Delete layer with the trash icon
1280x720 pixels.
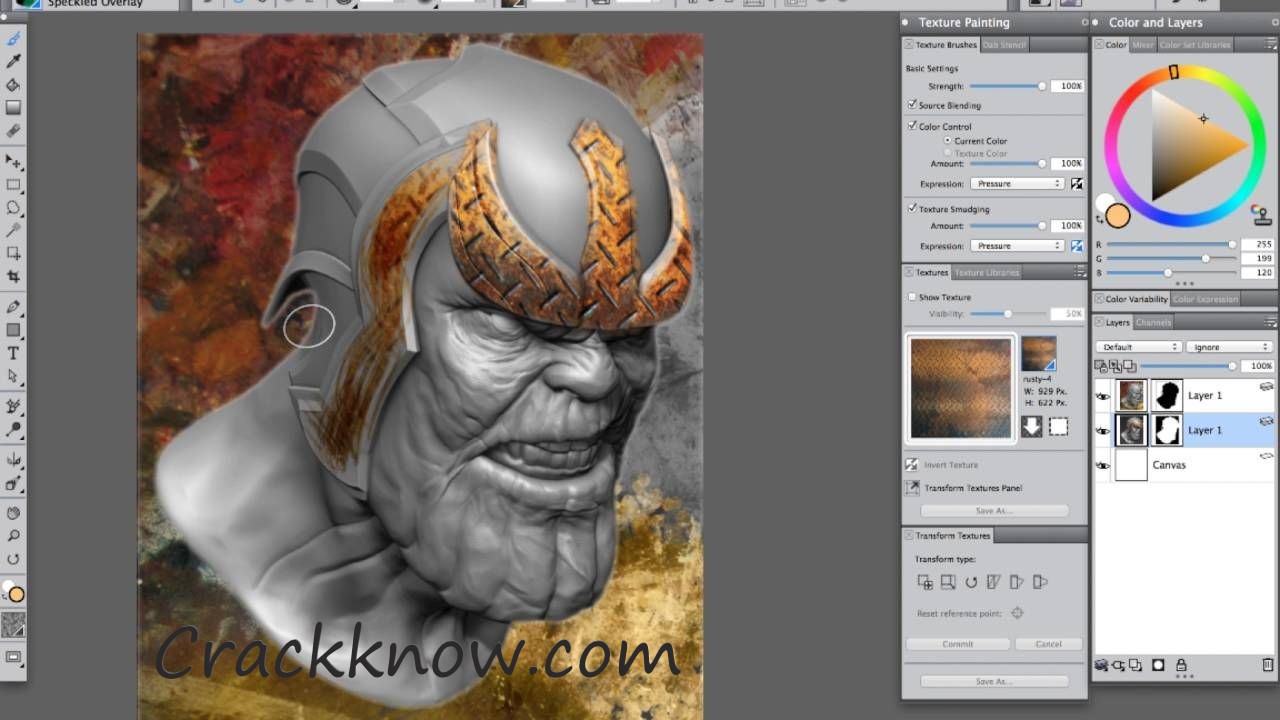point(1268,665)
